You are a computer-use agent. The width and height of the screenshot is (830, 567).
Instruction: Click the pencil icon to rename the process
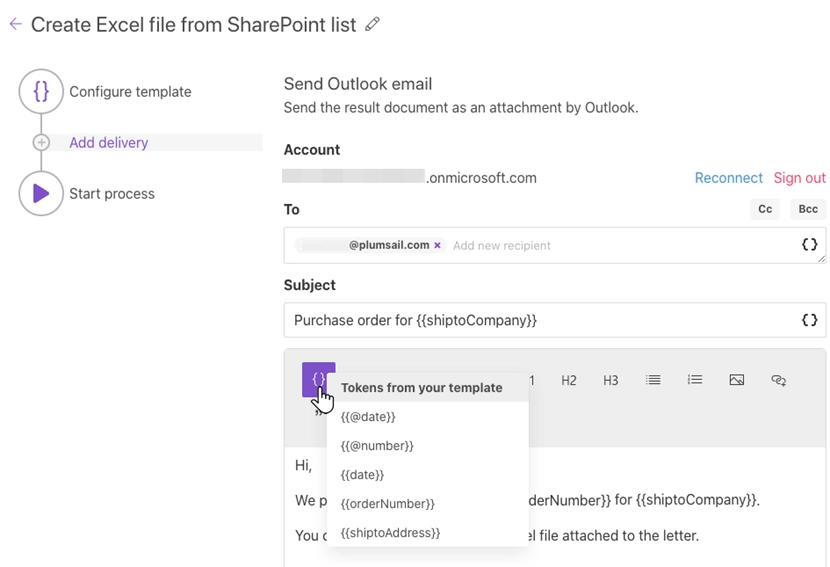click(373, 25)
